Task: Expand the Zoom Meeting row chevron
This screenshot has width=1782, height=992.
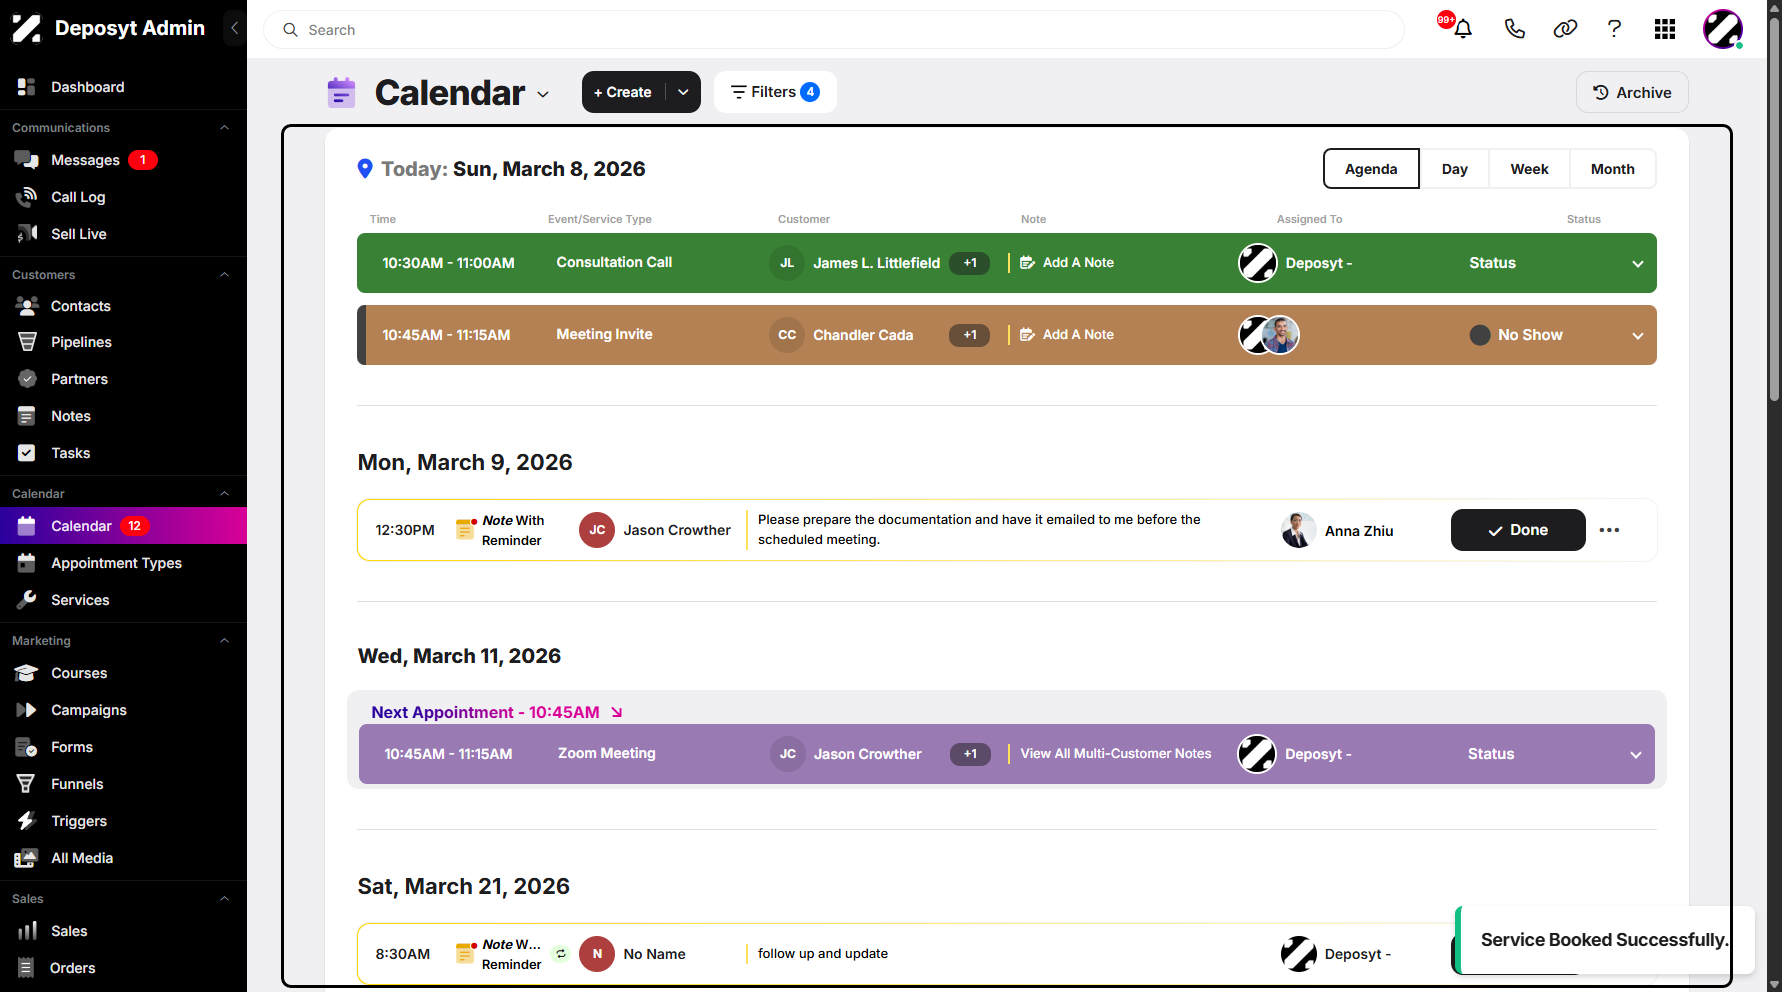Action: tap(1636, 755)
